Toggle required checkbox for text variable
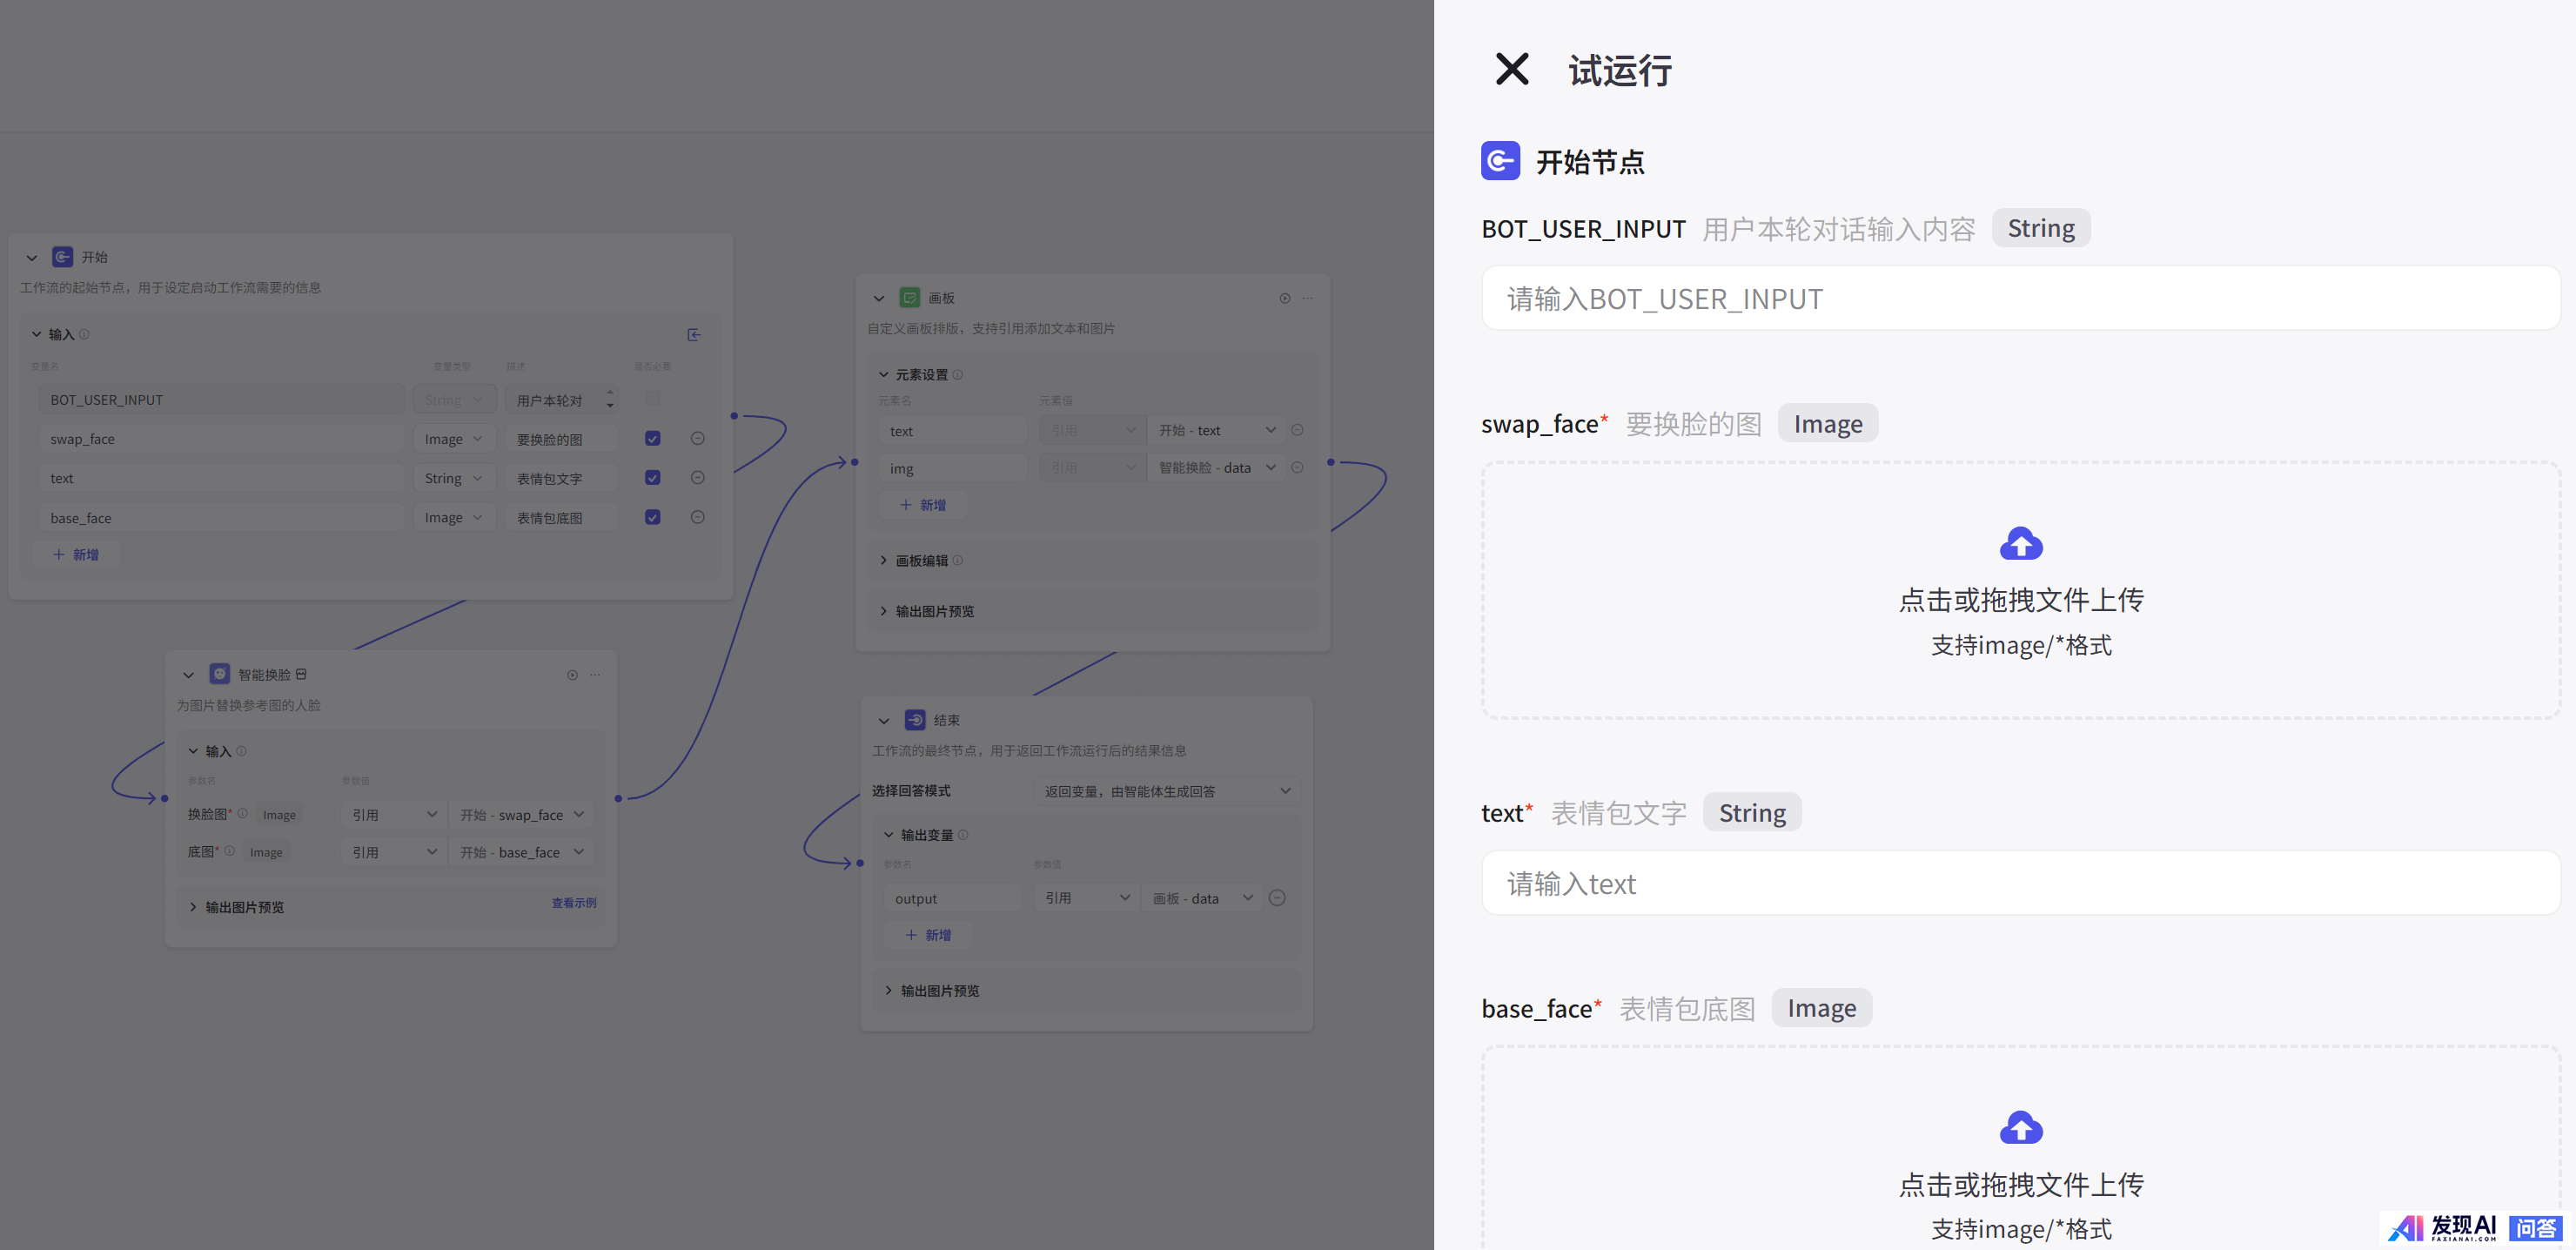The height and width of the screenshot is (1250, 2576). pyautogui.click(x=652, y=478)
